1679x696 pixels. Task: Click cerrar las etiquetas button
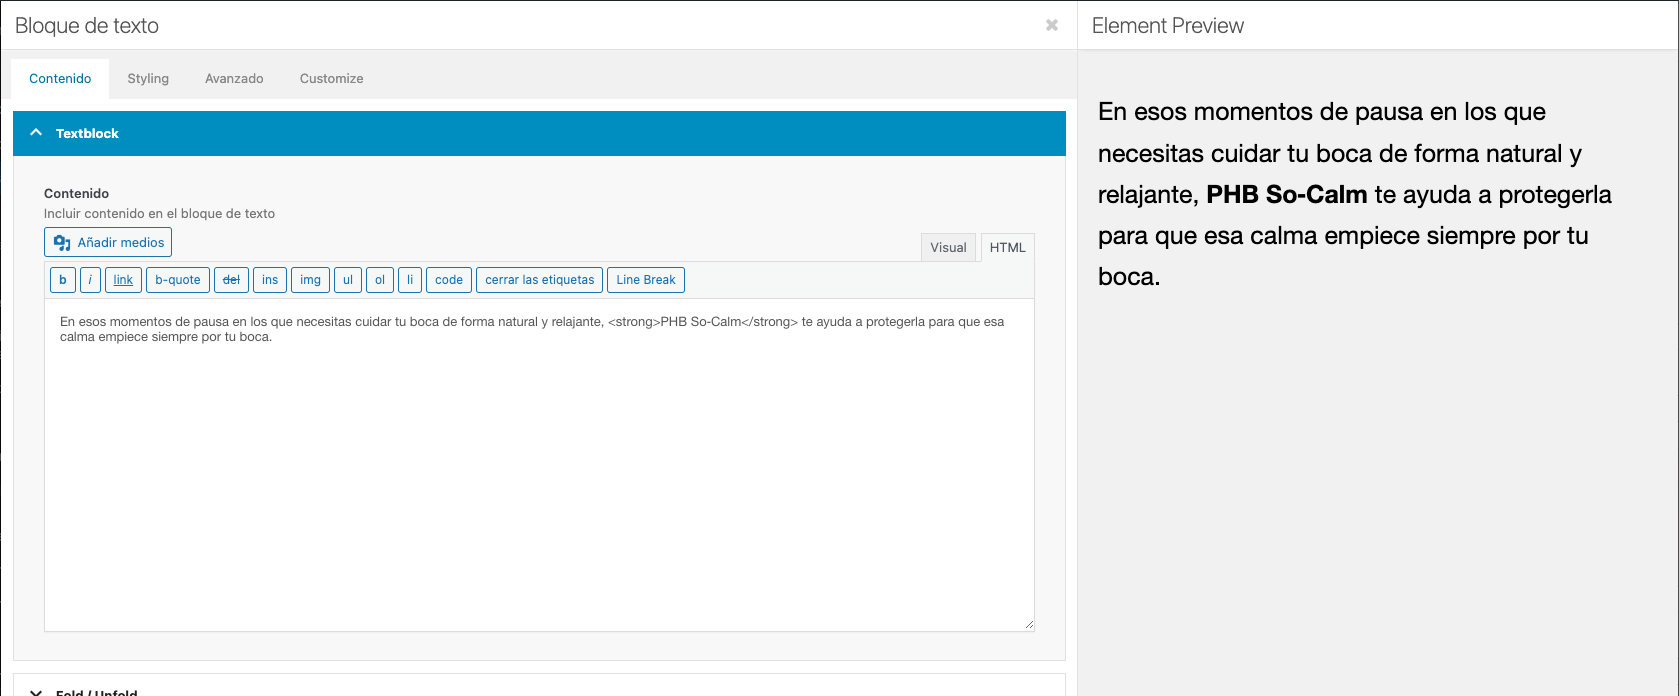(540, 280)
